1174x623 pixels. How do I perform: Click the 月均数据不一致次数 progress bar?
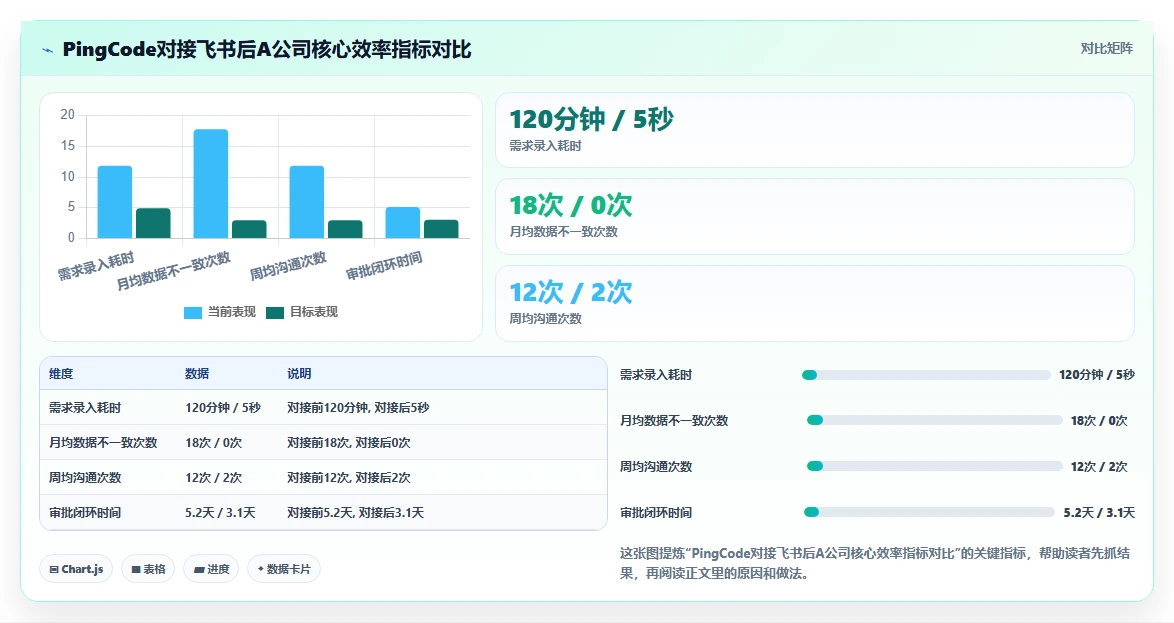click(x=934, y=421)
